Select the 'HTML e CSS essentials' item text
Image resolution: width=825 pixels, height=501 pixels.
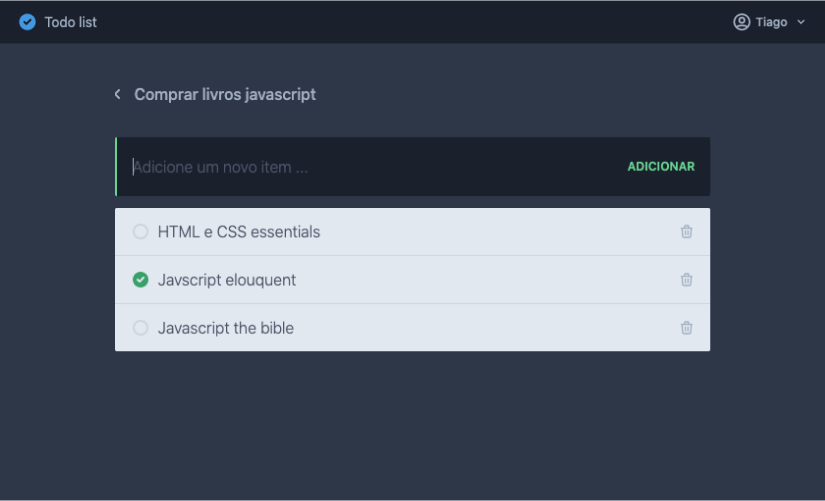[239, 232]
